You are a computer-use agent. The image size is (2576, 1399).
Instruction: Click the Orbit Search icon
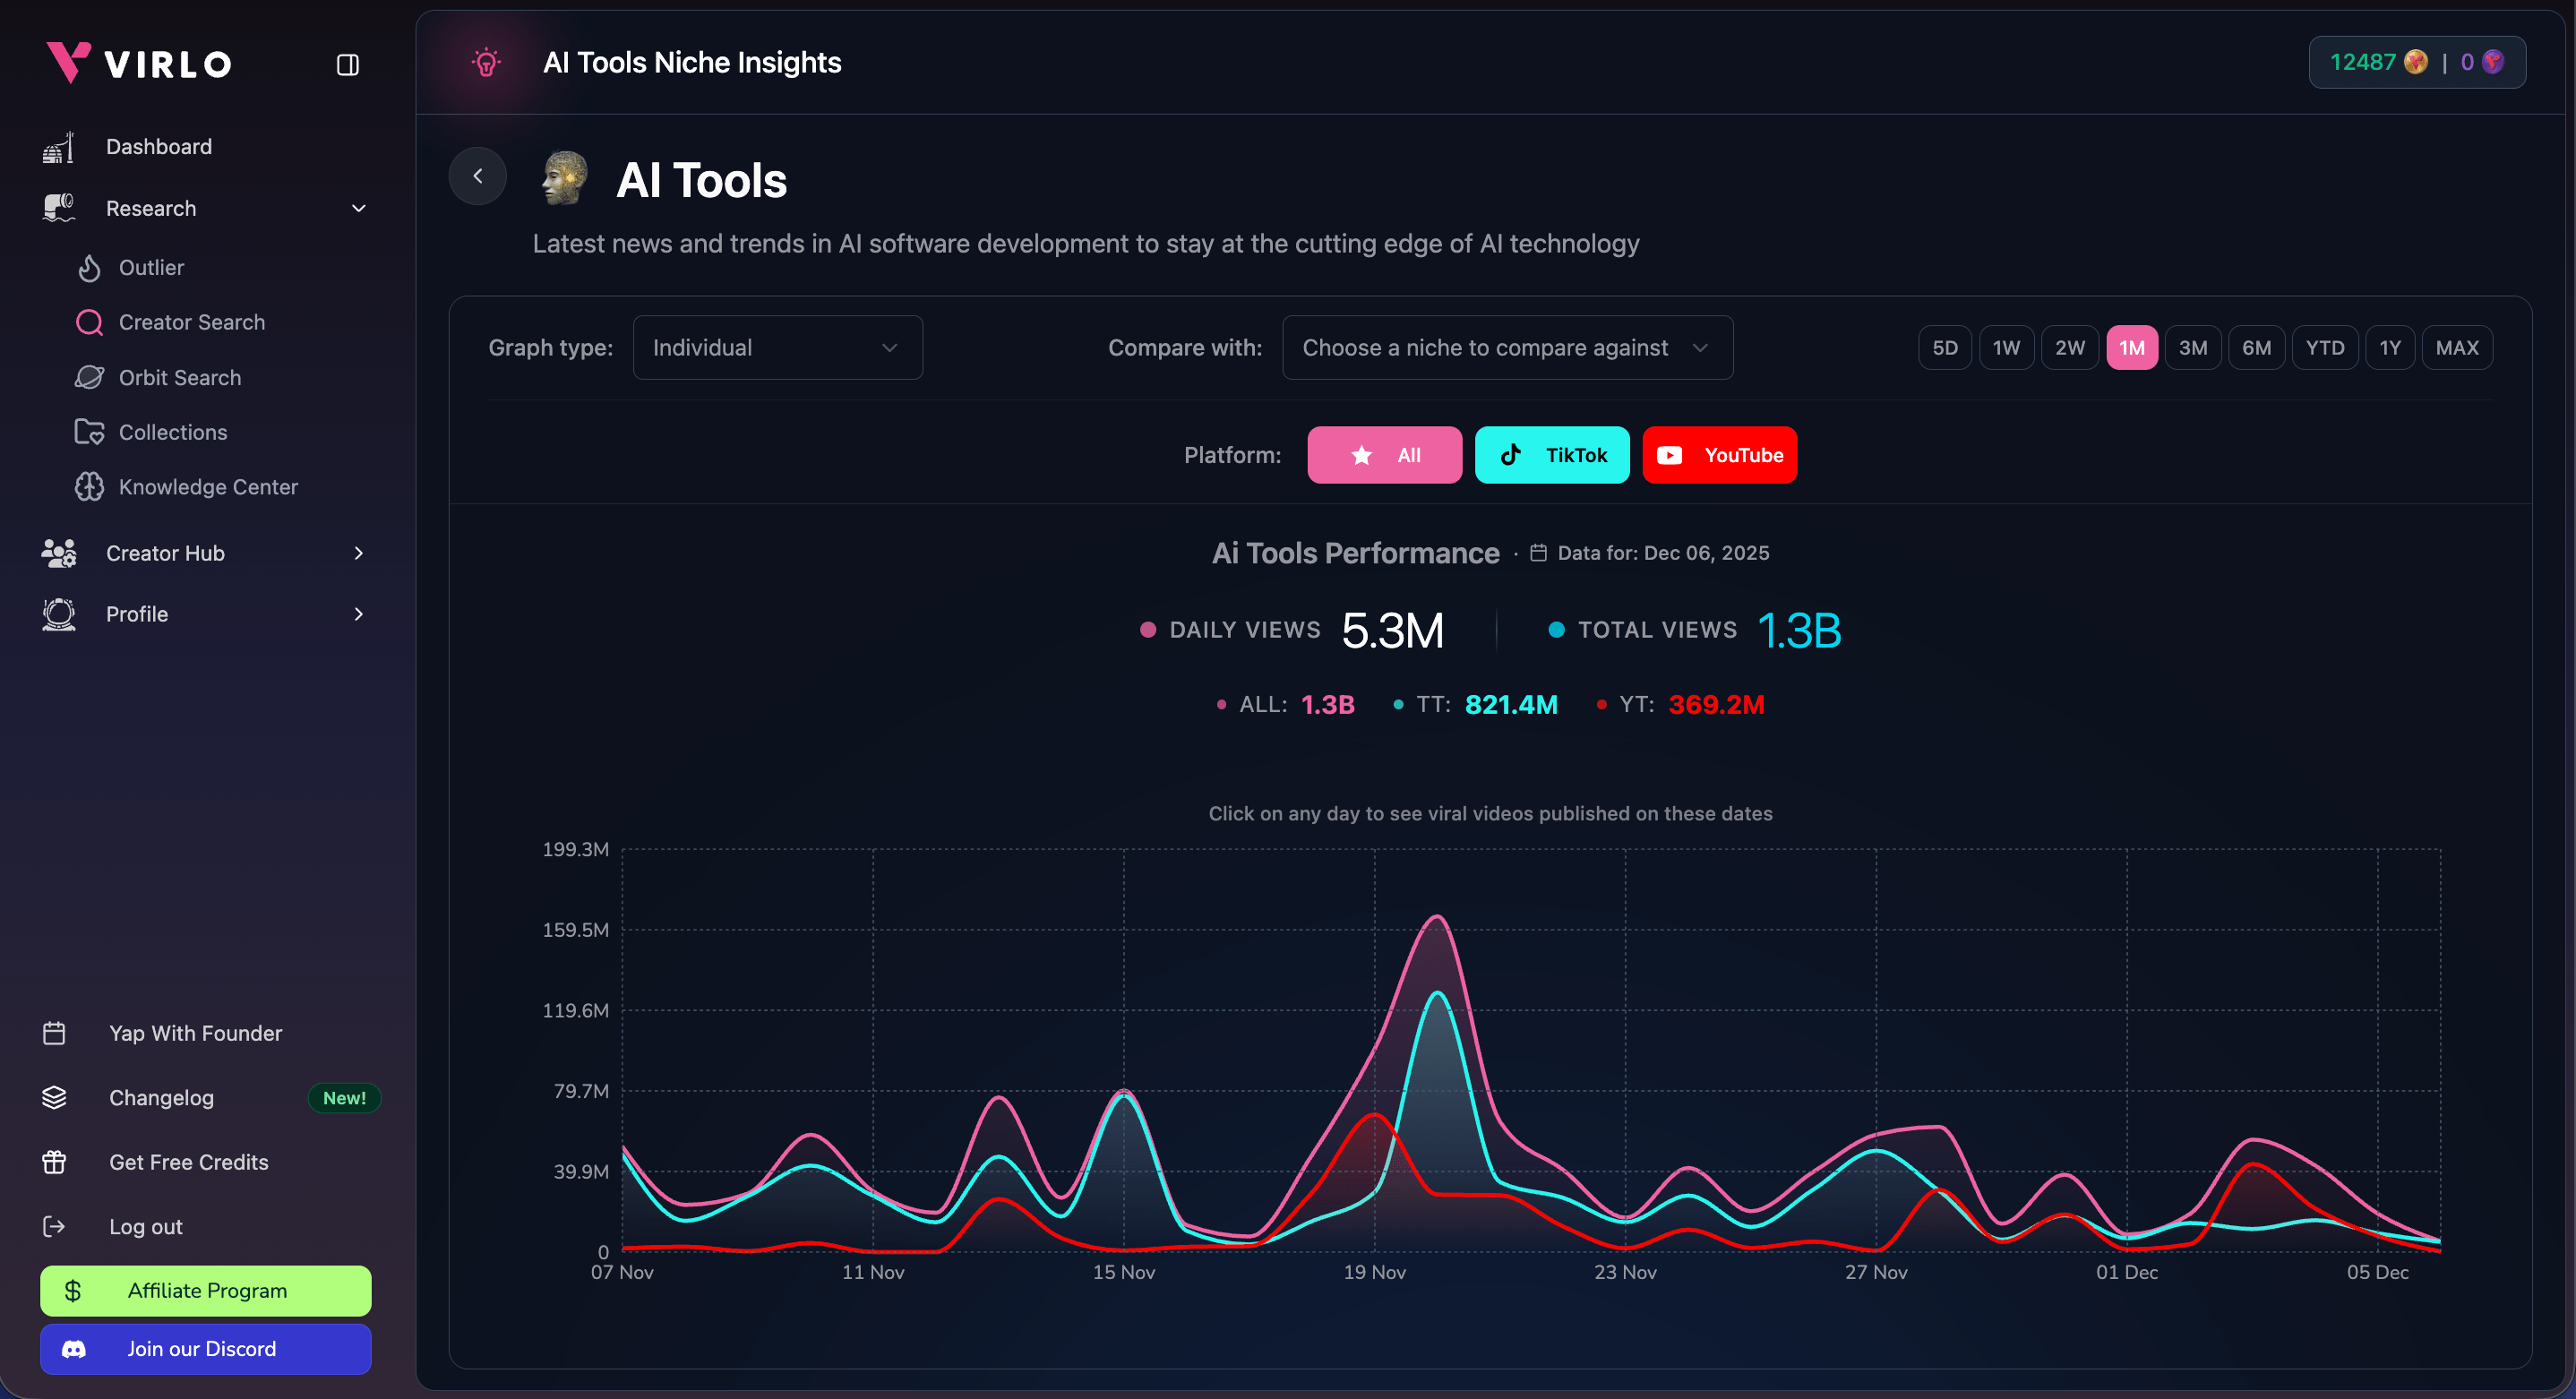(89, 377)
